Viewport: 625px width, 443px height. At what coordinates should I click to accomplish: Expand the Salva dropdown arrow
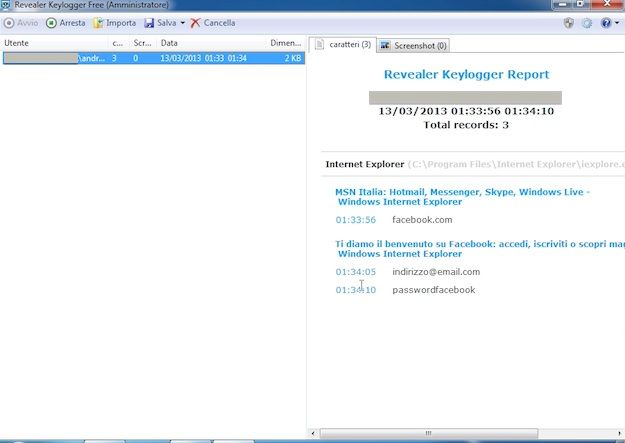183,23
